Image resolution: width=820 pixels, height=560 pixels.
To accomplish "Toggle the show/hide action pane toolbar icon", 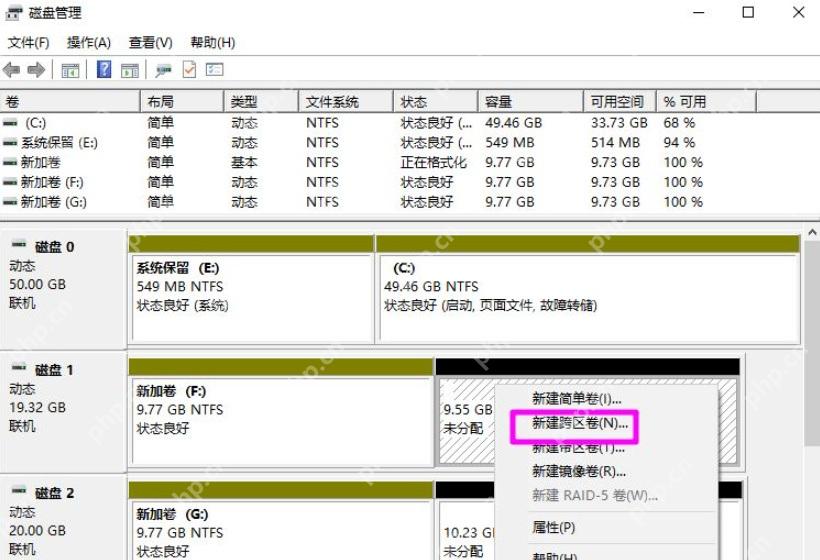I will coord(130,70).
